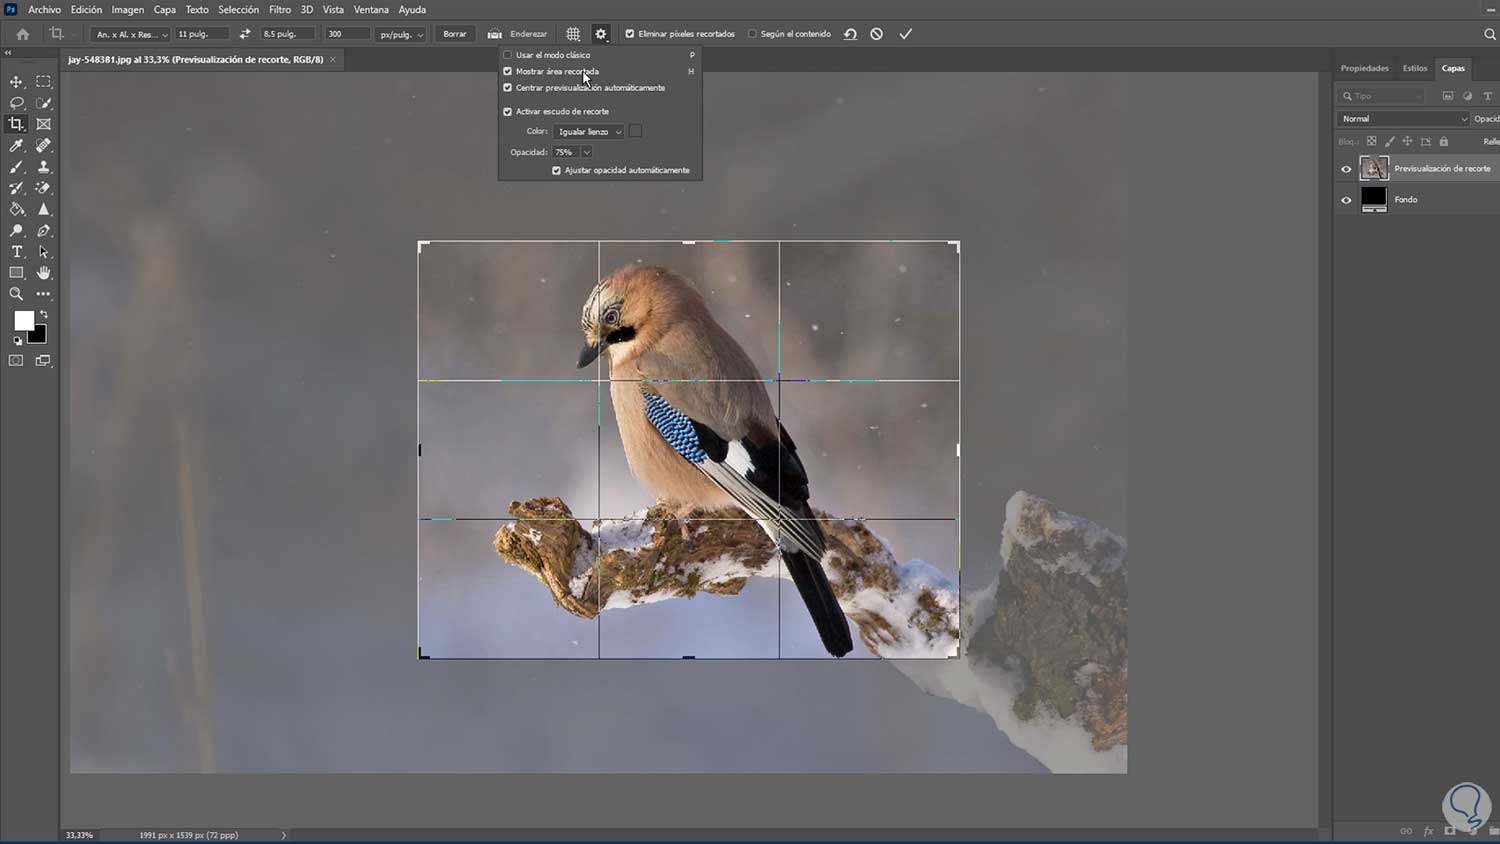Hide the Fondo layer
The height and width of the screenshot is (844, 1500).
tap(1346, 200)
